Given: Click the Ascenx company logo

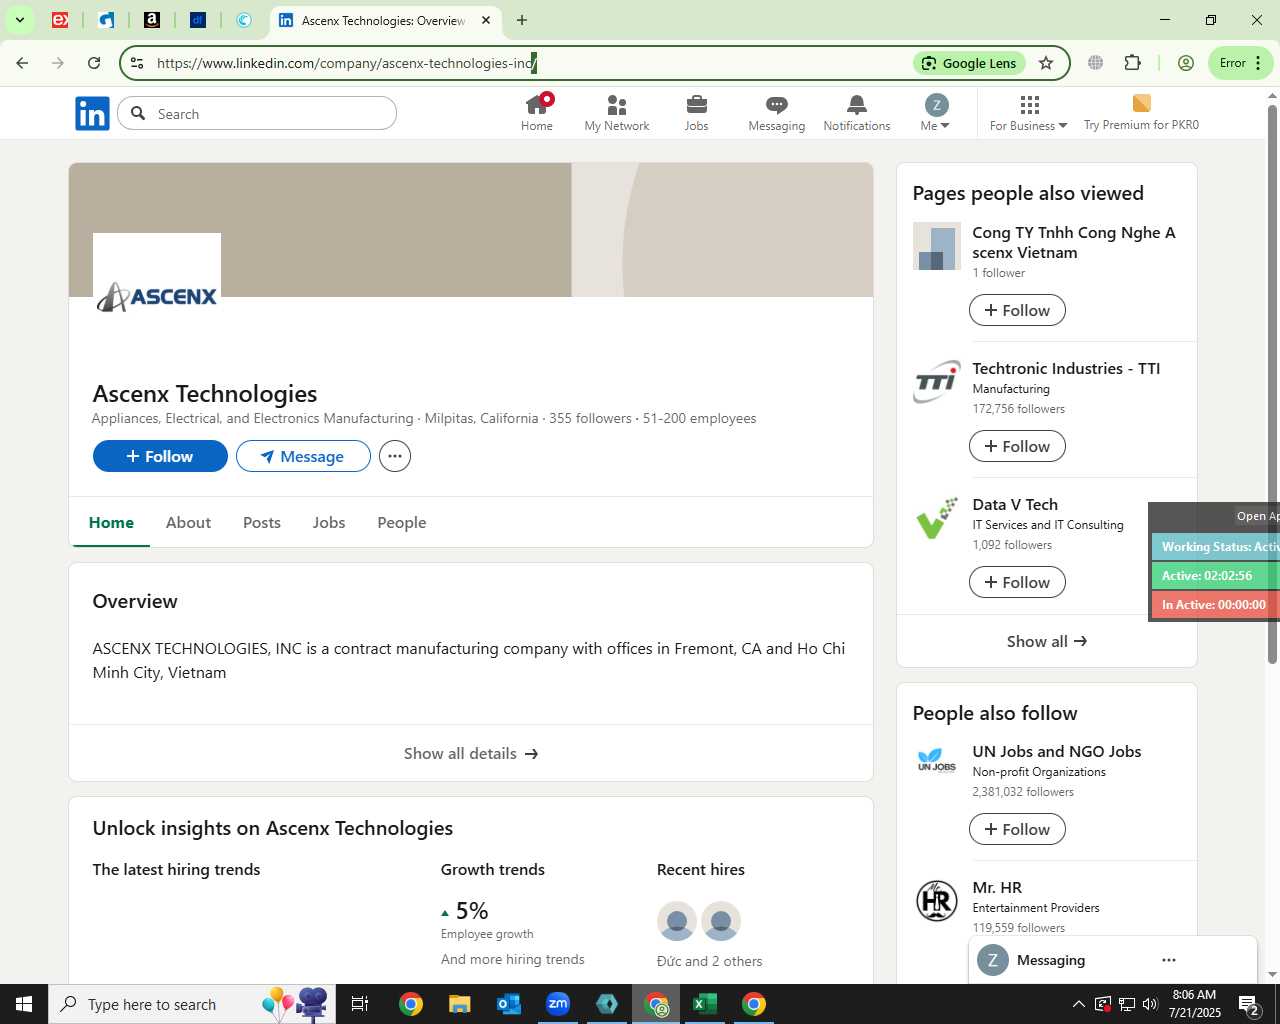Looking at the screenshot, I should pos(157,296).
